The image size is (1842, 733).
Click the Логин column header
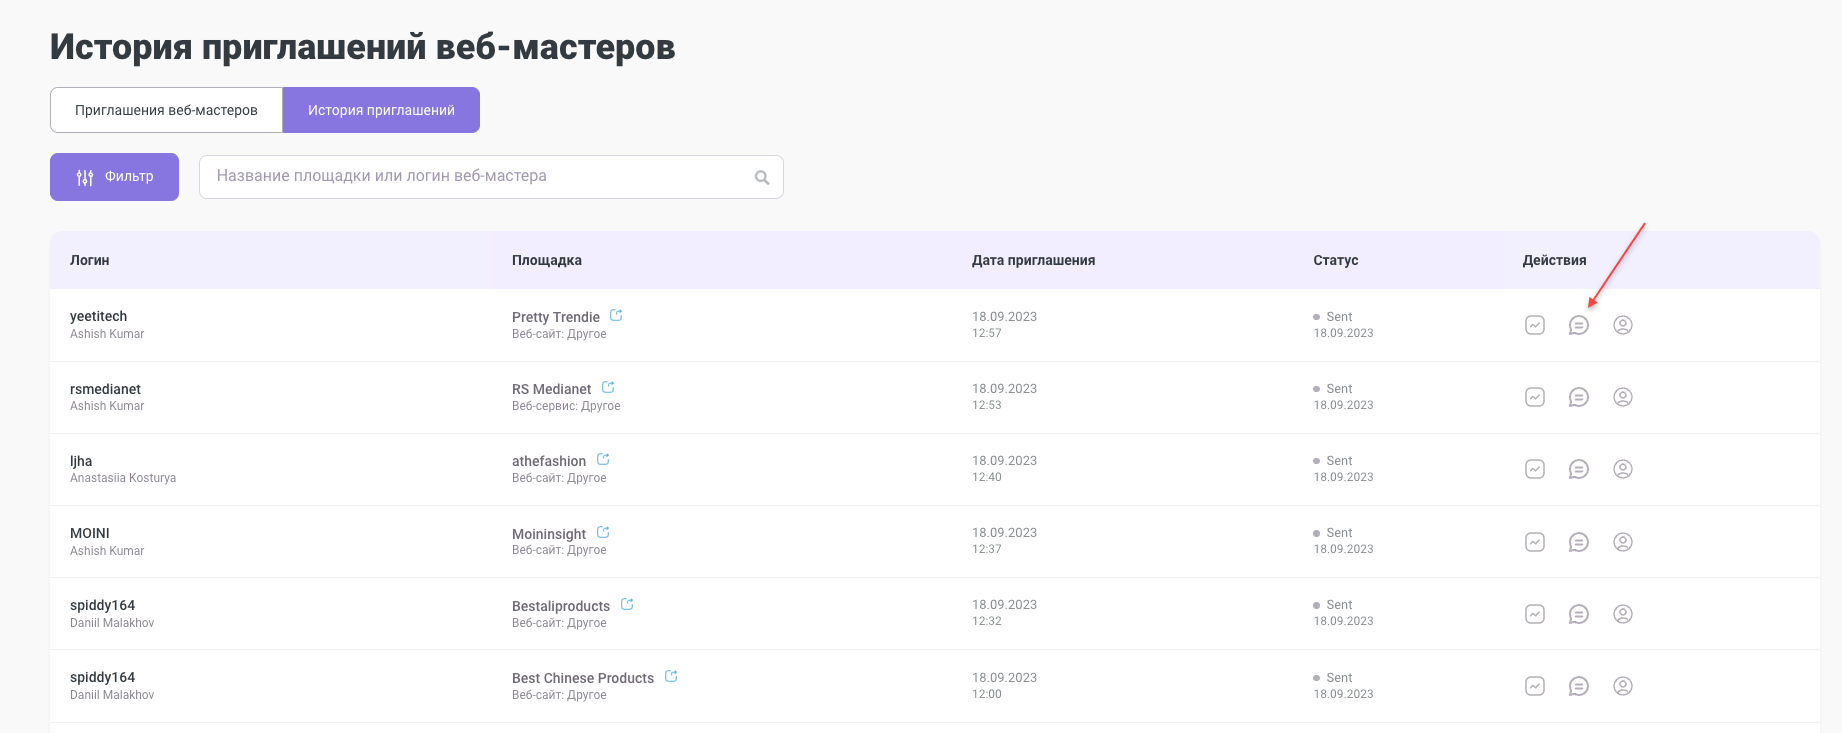pos(90,260)
